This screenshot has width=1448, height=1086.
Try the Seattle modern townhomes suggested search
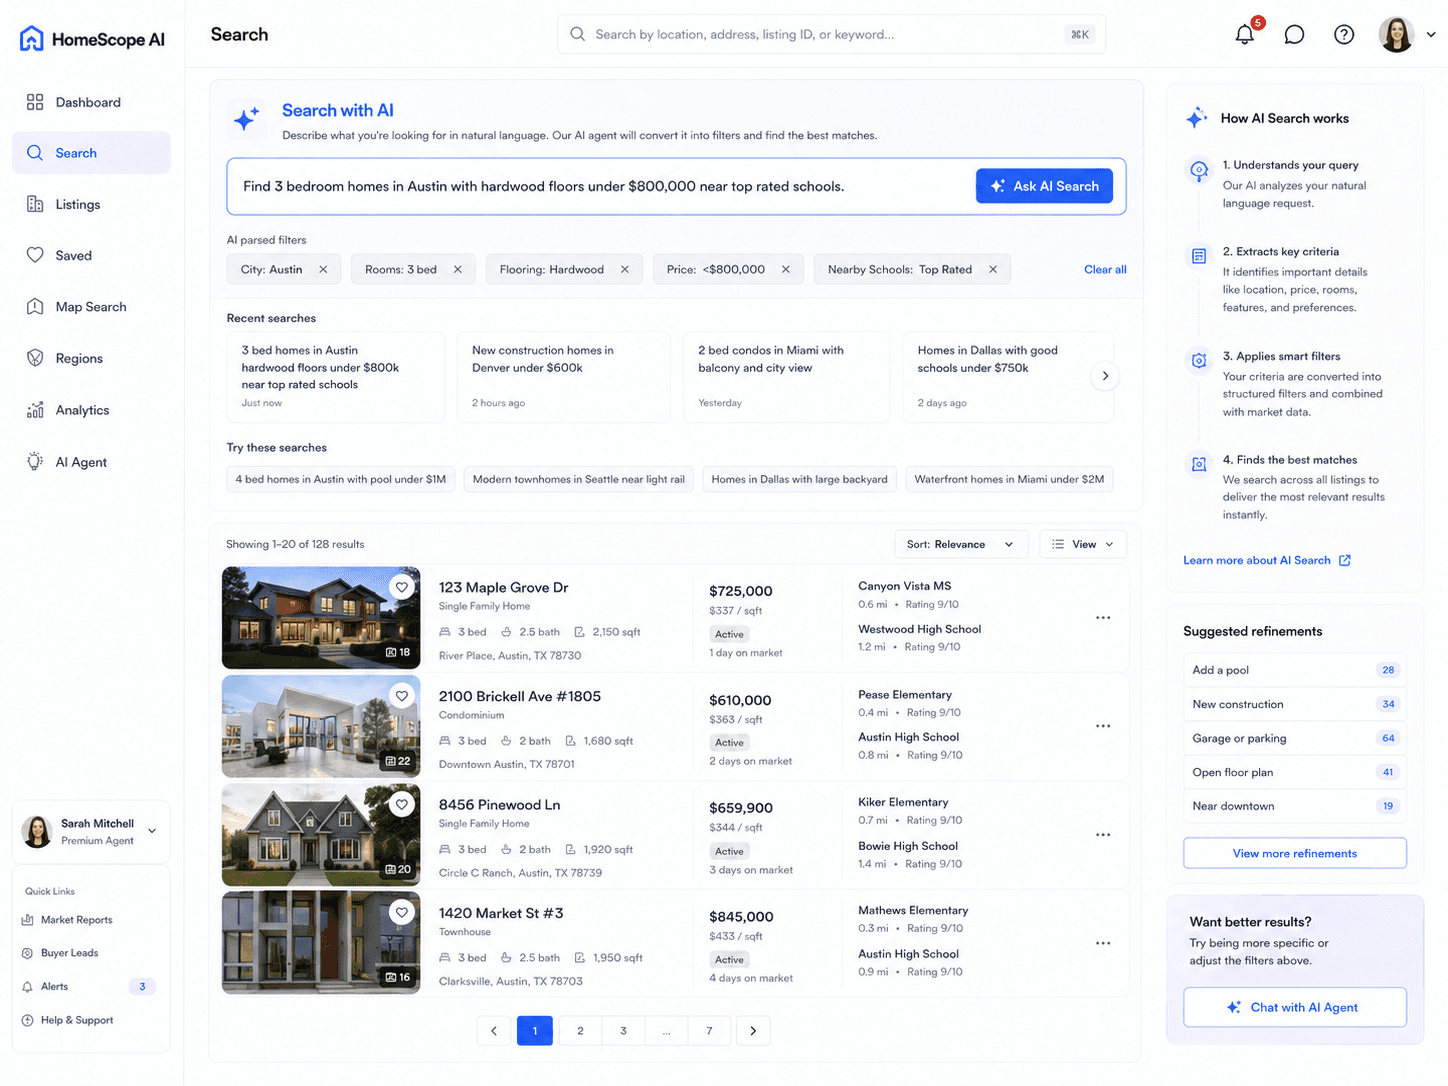(579, 479)
